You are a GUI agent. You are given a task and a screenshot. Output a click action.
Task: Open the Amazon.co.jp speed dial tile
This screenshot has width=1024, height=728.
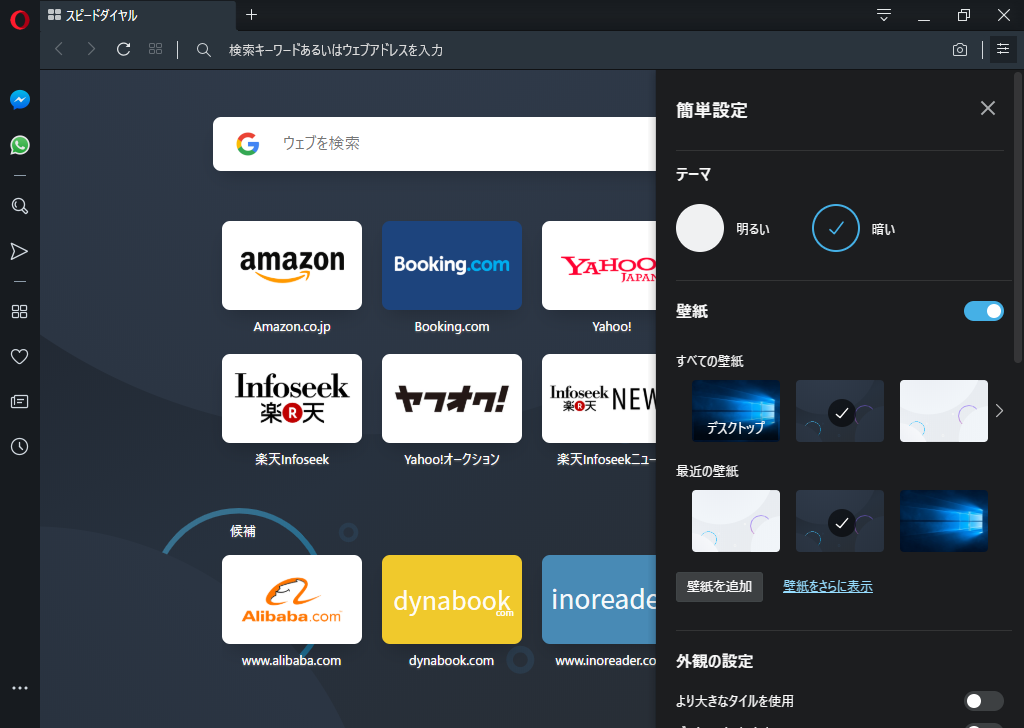click(291, 266)
